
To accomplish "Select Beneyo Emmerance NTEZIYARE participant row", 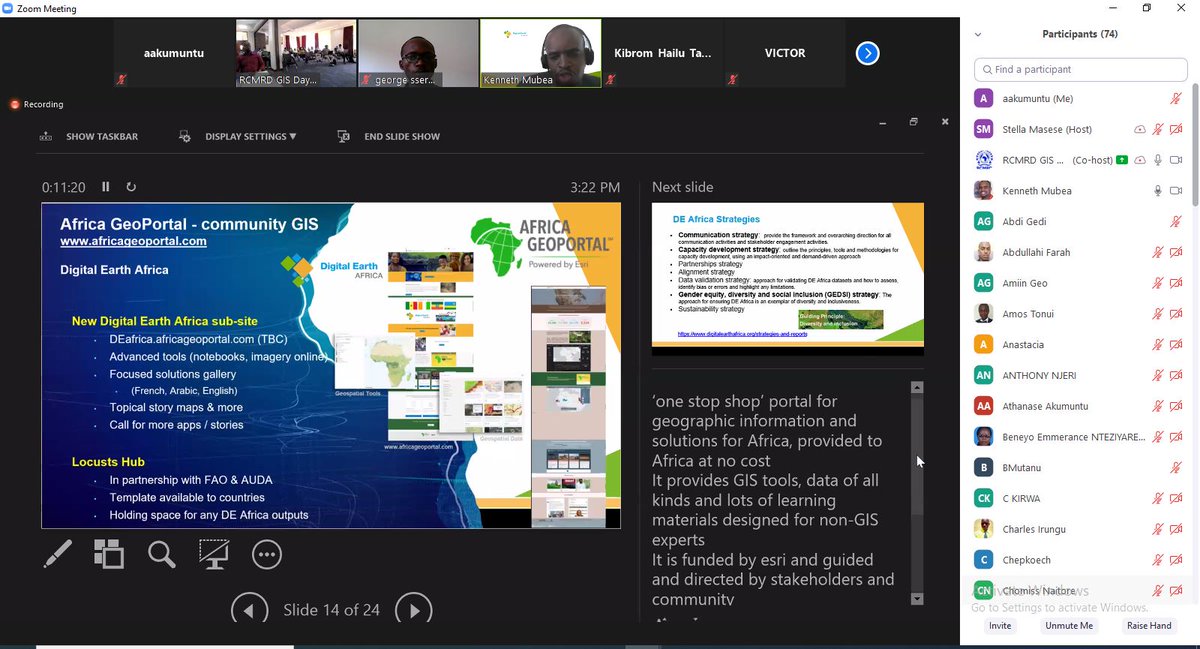I will click(x=1079, y=437).
